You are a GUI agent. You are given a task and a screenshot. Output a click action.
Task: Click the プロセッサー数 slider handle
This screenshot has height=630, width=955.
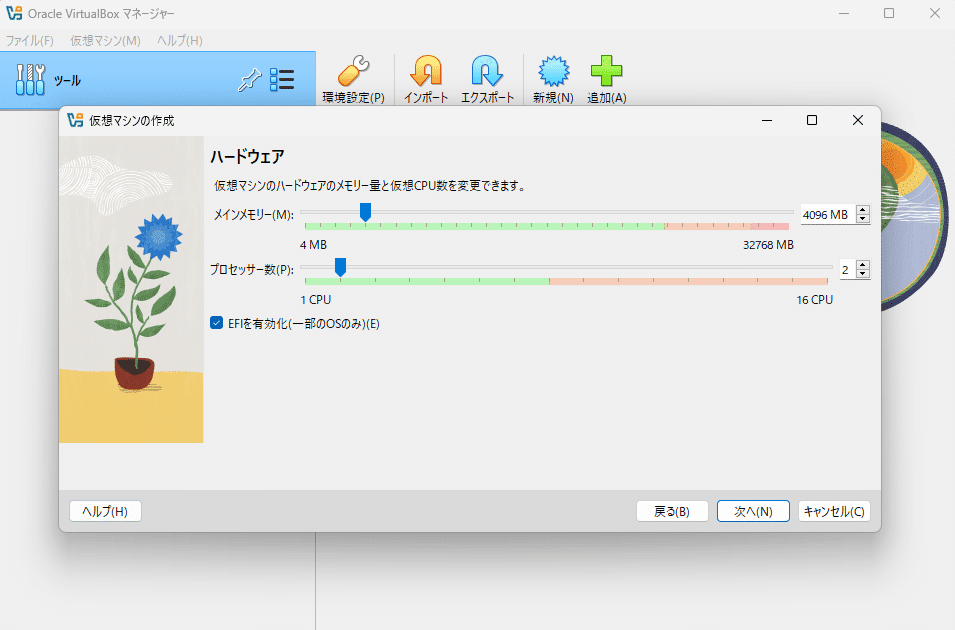(340, 267)
